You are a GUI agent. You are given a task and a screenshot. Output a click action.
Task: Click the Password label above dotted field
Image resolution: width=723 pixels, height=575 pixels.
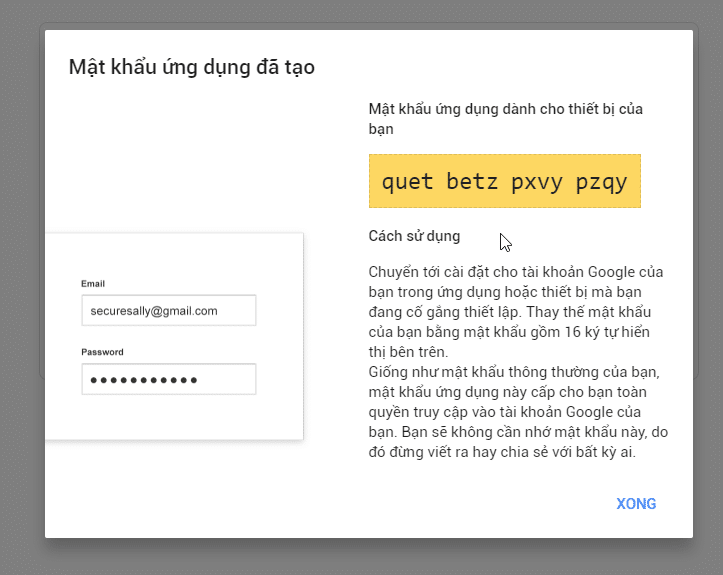point(102,352)
